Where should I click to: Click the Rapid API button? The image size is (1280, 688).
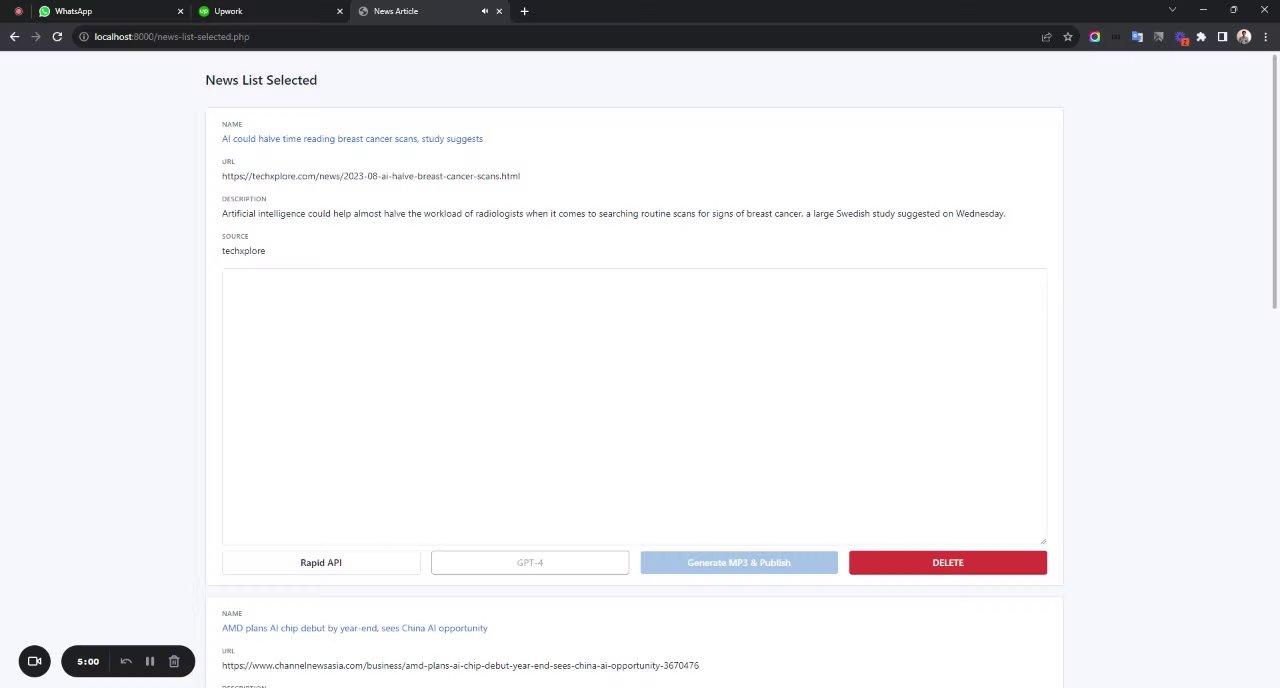point(321,563)
